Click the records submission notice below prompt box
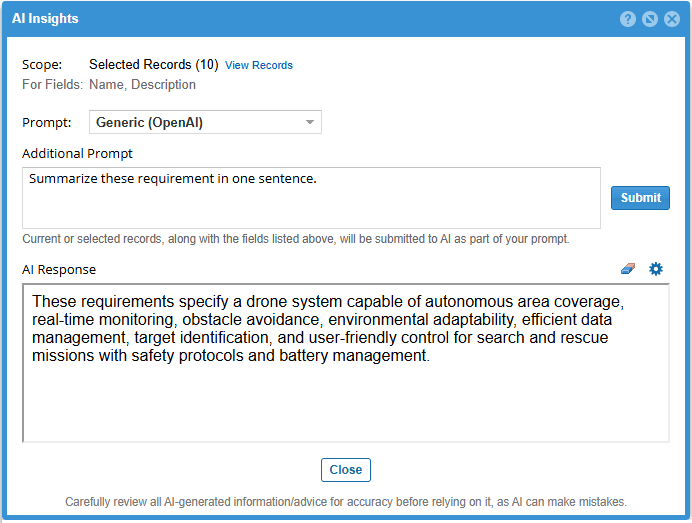The image size is (692, 523). [x=296, y=239]
